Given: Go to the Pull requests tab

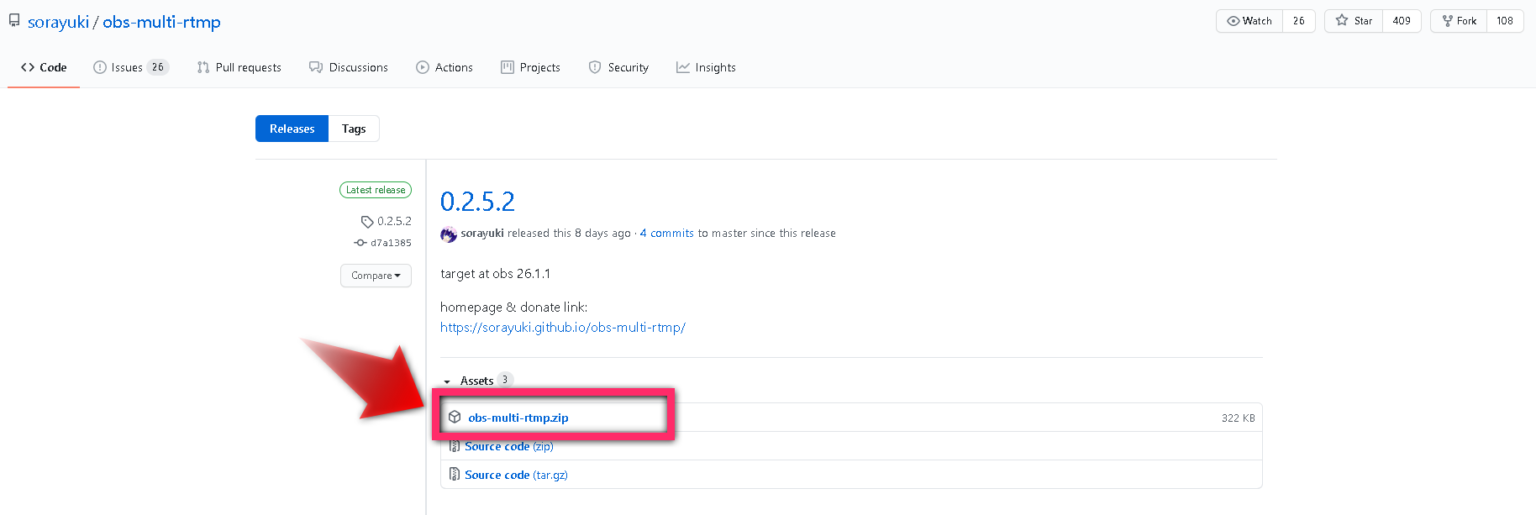Looking at the screenshot, I should point(239,67).
